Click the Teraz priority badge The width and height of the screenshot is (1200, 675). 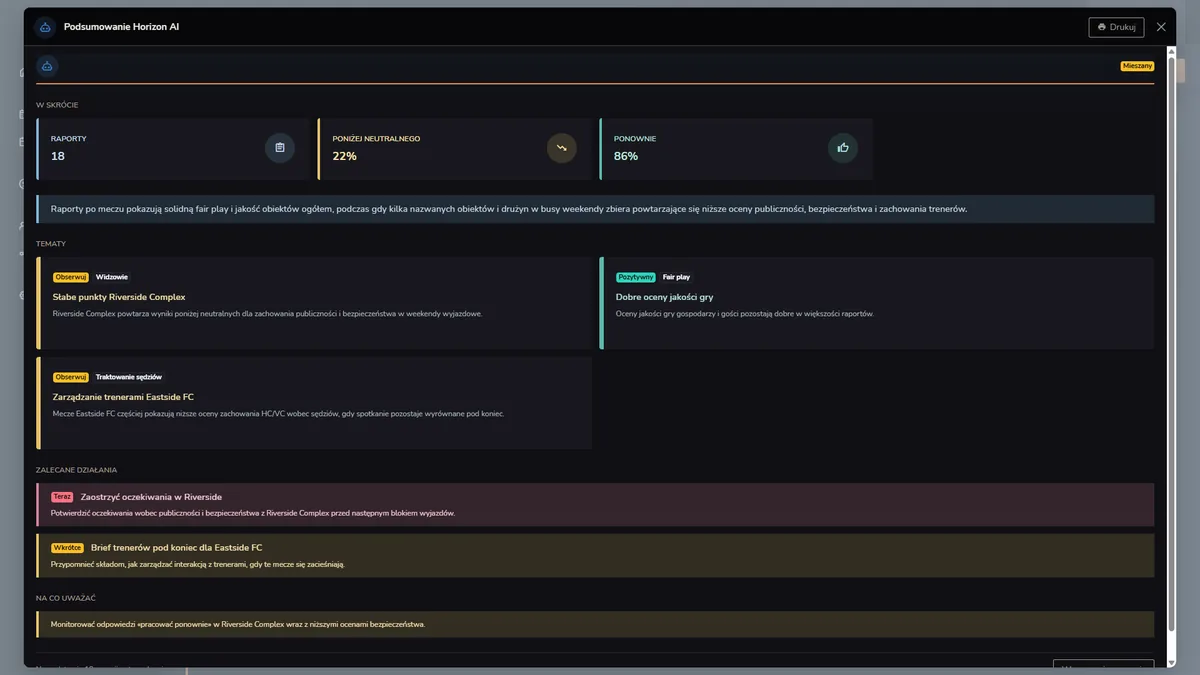63,497
